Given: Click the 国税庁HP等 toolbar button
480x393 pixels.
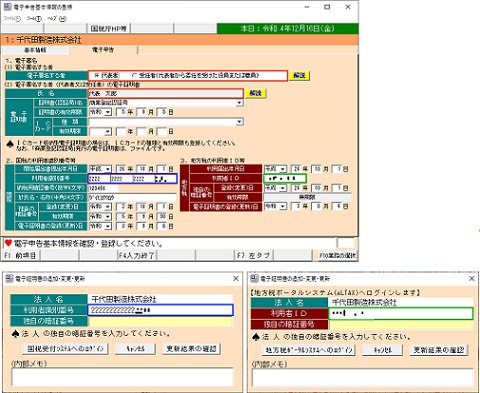Looking at the screenshot, I should 109,29.
